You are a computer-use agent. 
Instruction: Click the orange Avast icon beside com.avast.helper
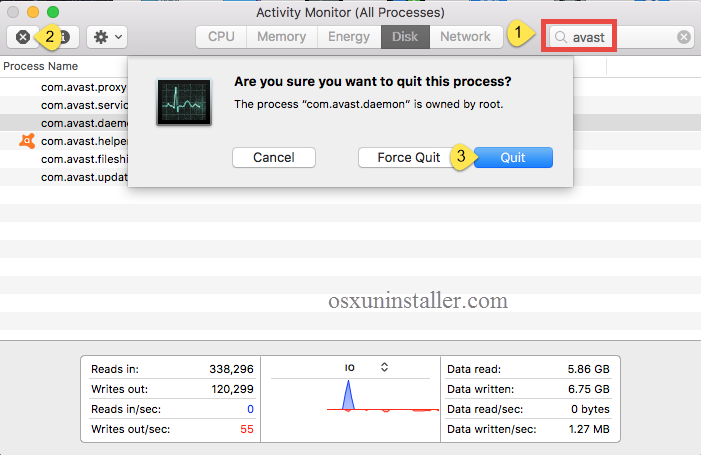click(27, 141)
